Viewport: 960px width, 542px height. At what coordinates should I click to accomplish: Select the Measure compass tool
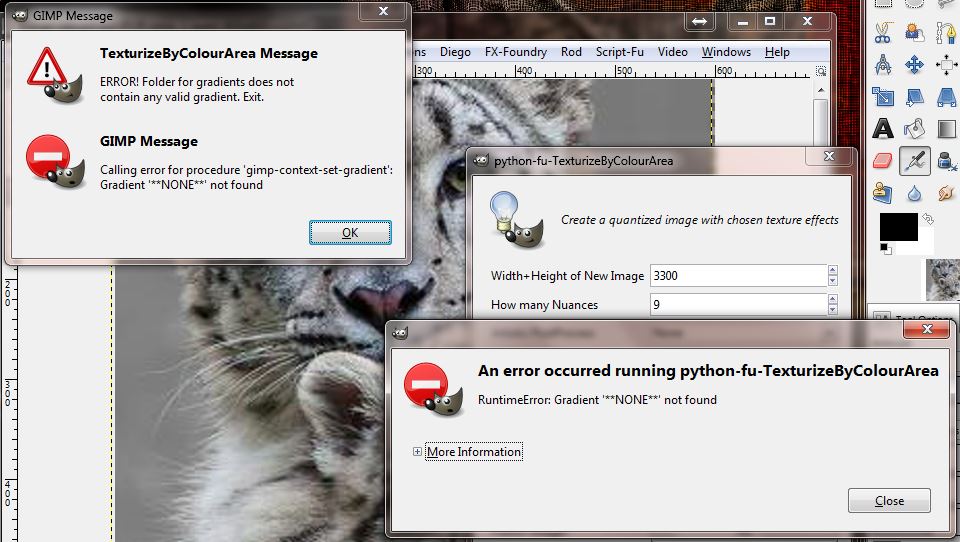point(882,64)
